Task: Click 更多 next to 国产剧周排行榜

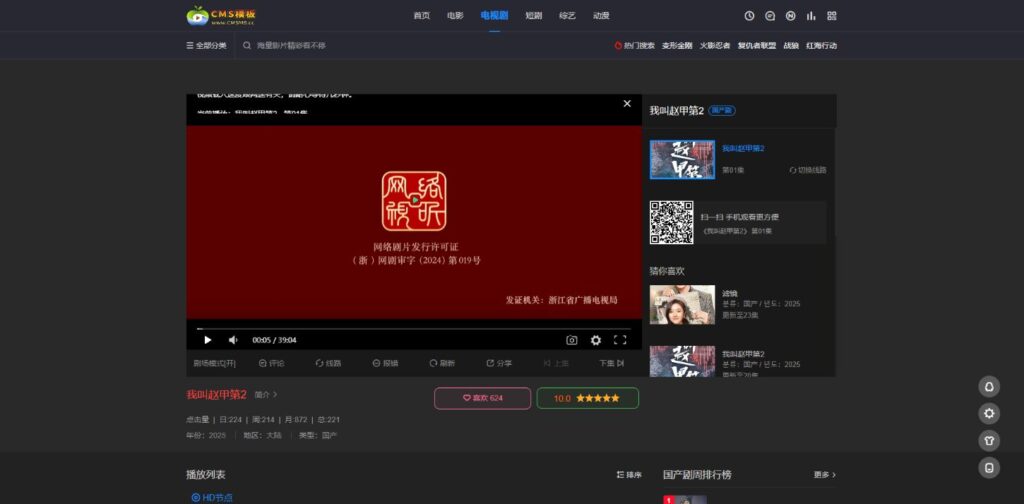Action: 825,475
